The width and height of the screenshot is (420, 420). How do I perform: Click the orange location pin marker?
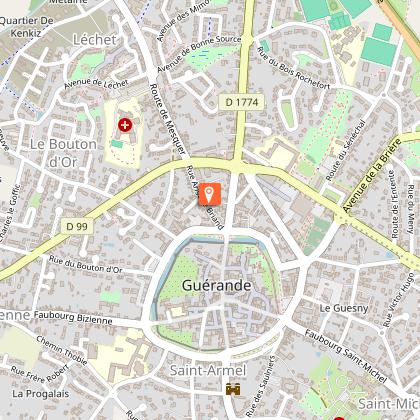pos(210,194)
